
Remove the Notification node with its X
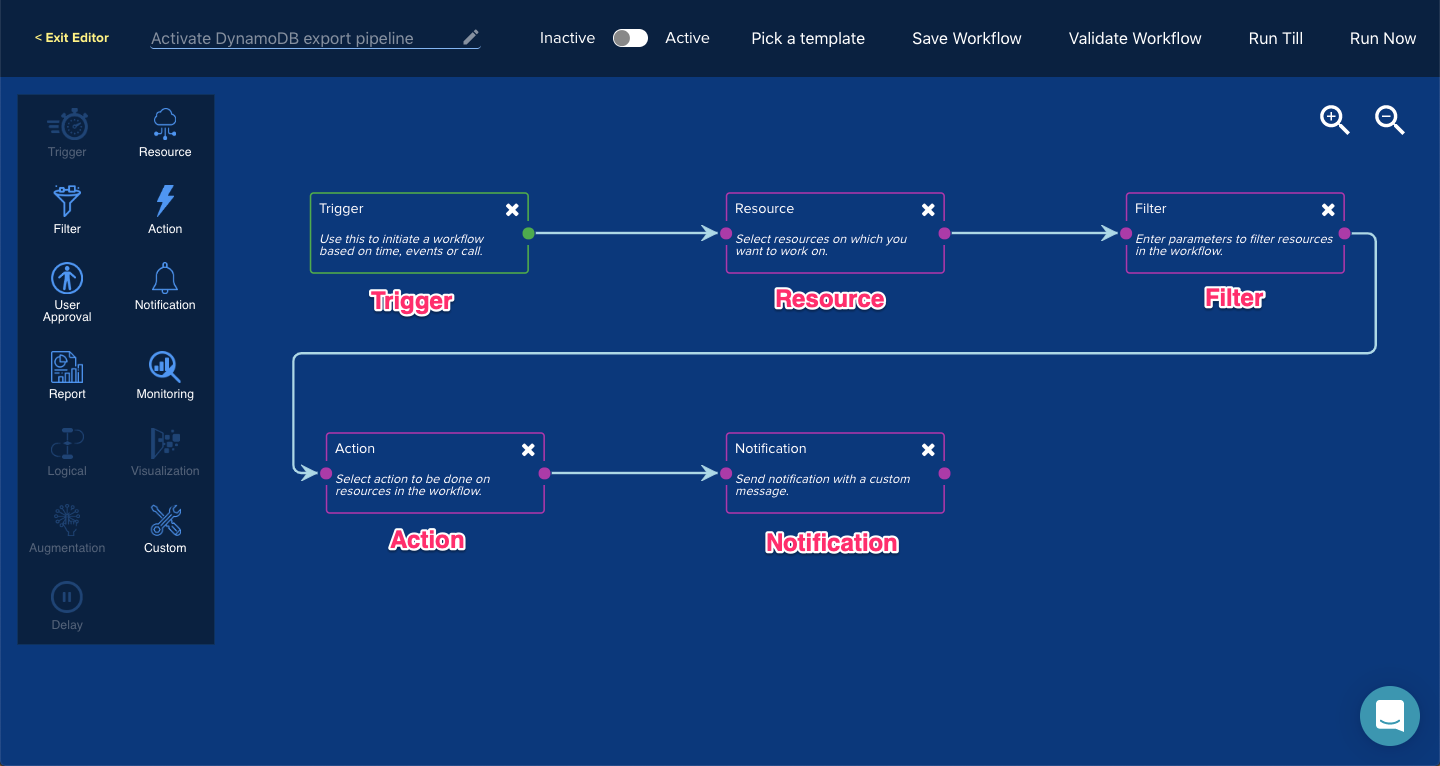928,449
